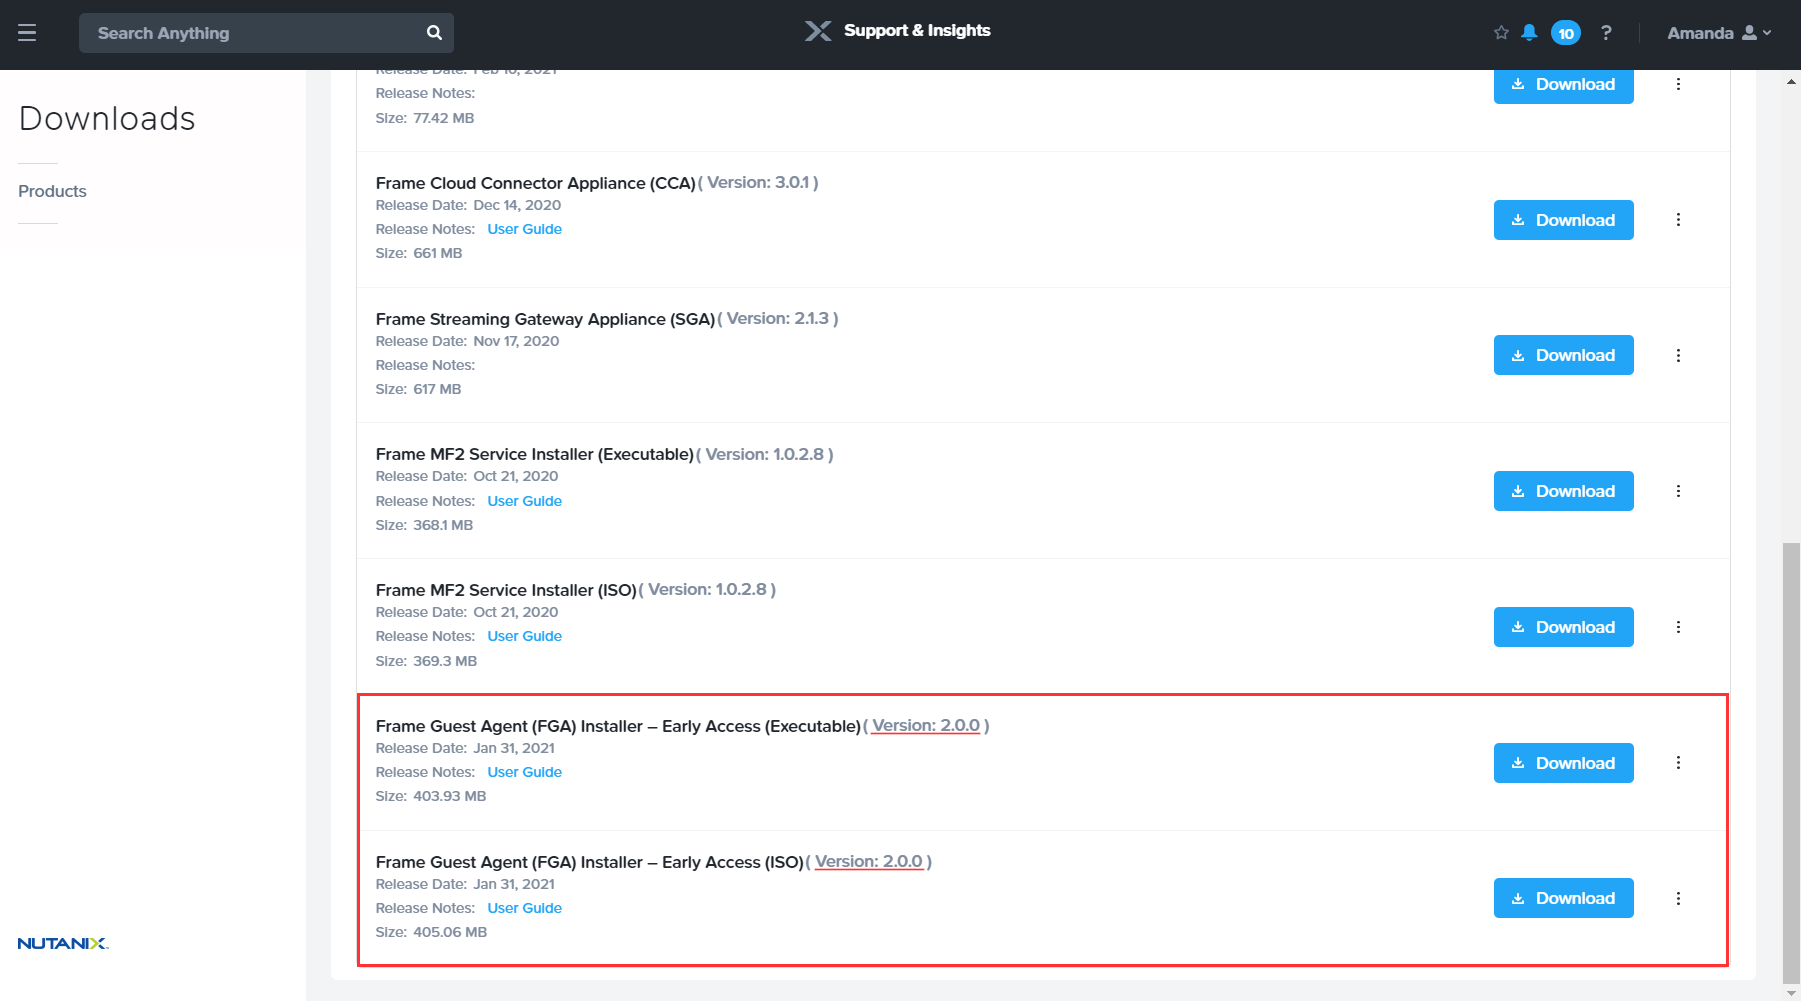Screen dimensions: 1801x1001
Task: Focus the Search Anything field
Action: pyautogui.click(x=266, y=33)
